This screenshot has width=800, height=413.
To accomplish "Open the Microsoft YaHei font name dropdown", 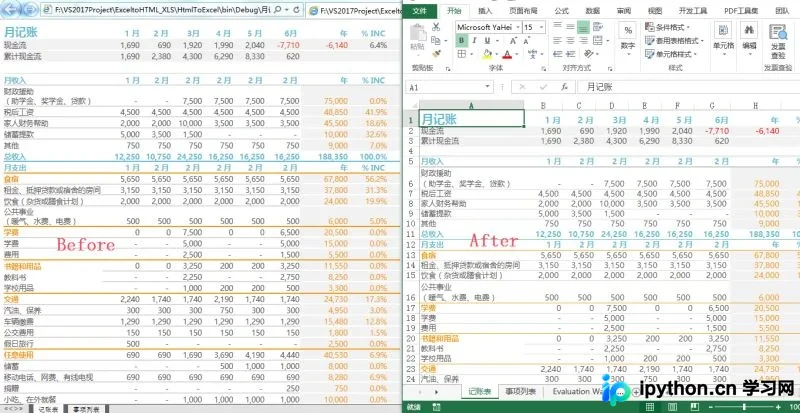I will tap(518, 27).
